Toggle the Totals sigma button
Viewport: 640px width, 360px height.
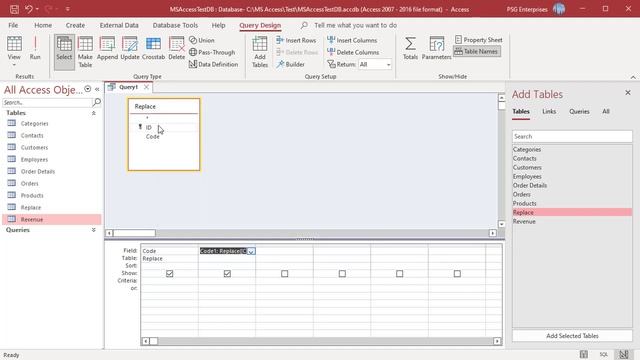tap(410, 48)
